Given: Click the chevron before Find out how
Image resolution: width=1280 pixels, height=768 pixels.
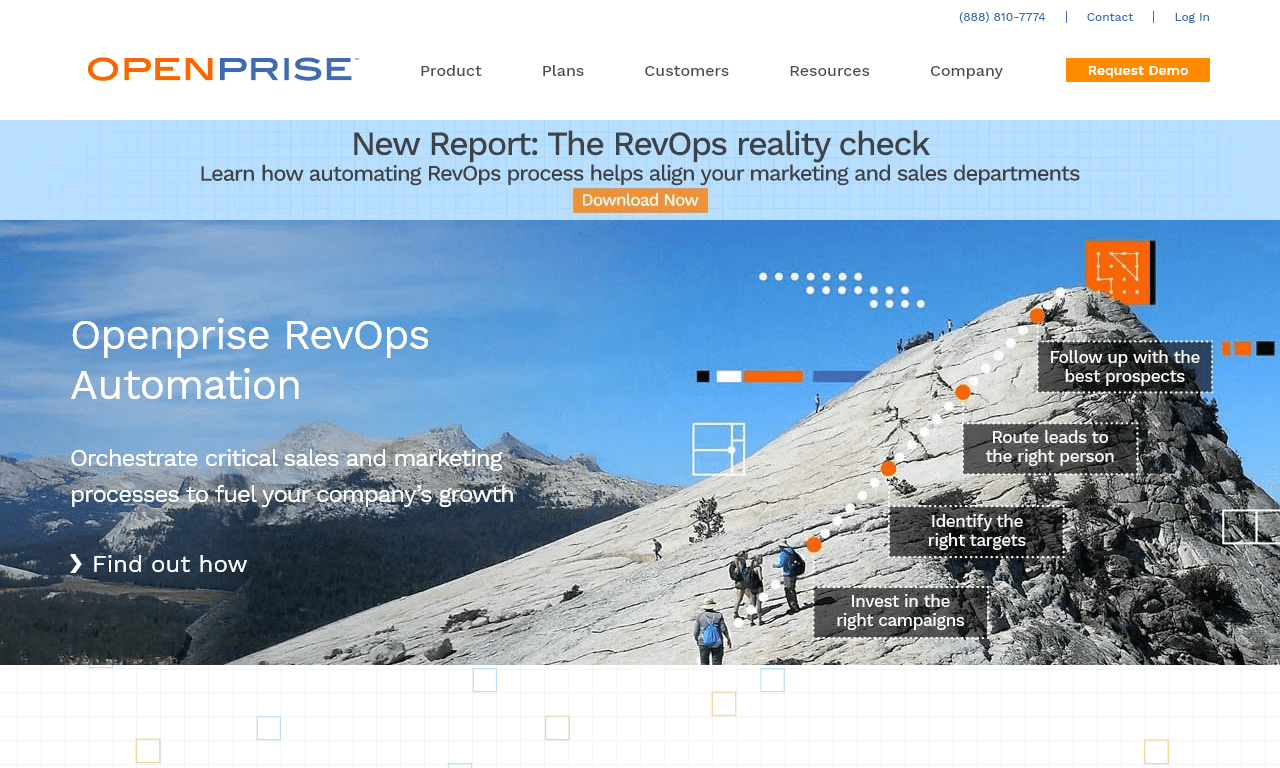Looking at the screenshot, I should (x=76, y=564).
